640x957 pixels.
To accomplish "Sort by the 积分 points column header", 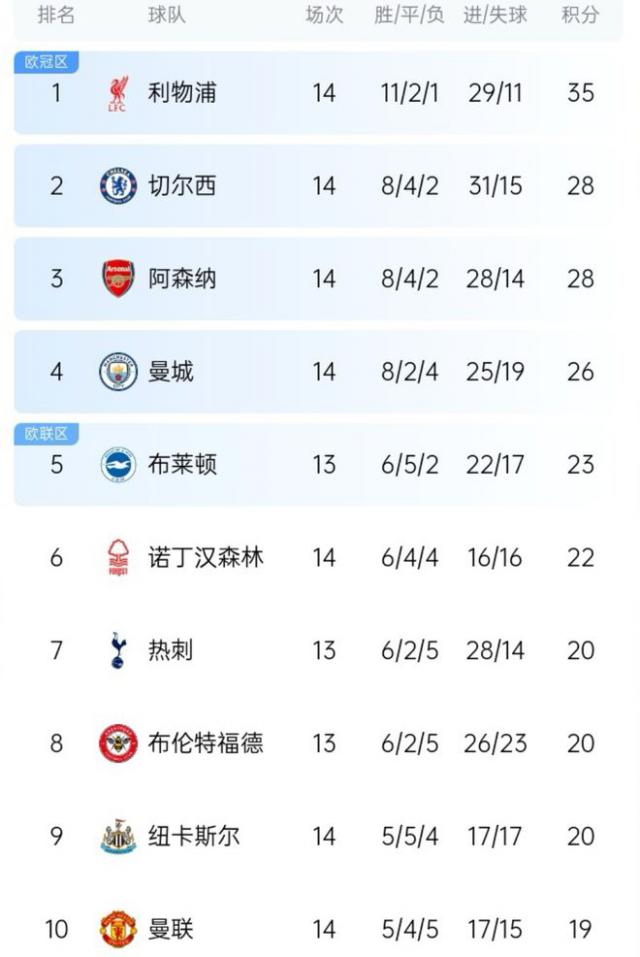I will click(x=580, y=16).
